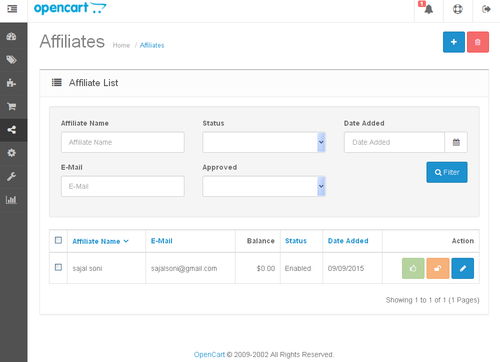
Task: Click the Affiliate List panel heading
Action: [x=93, y=83]
